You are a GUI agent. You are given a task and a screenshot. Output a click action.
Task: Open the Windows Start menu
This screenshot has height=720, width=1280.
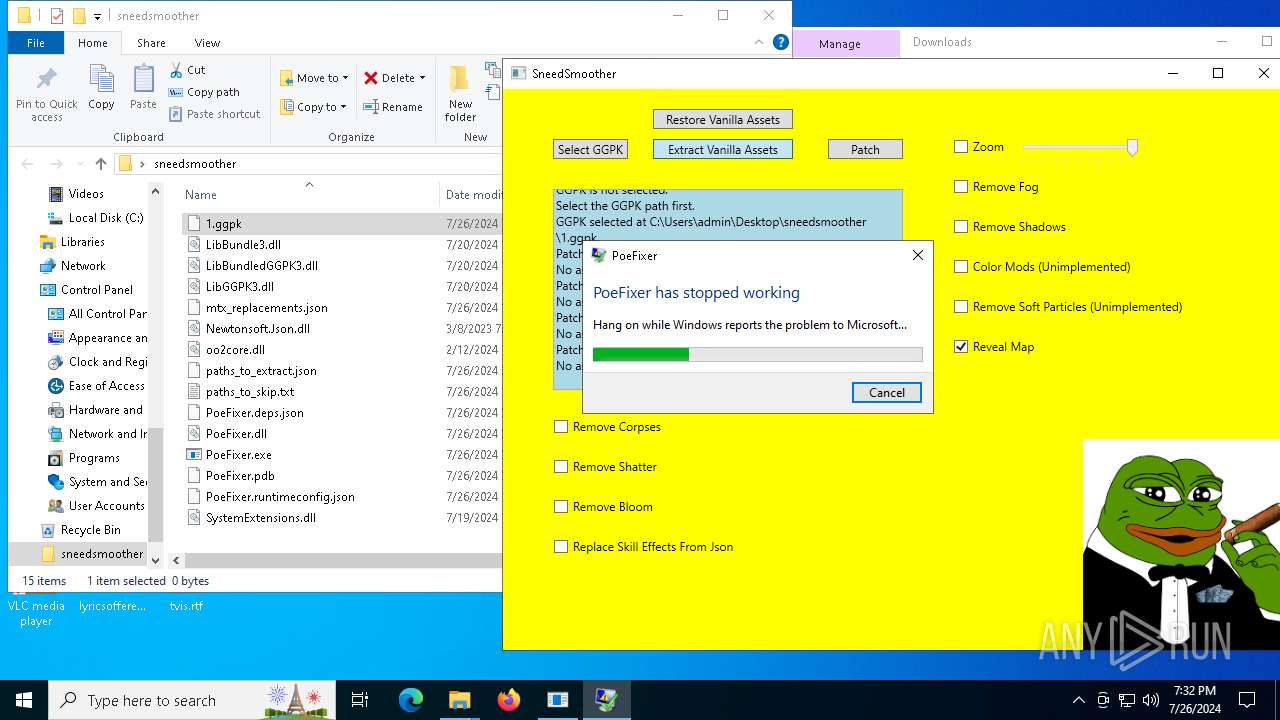[x=24, y=700]
